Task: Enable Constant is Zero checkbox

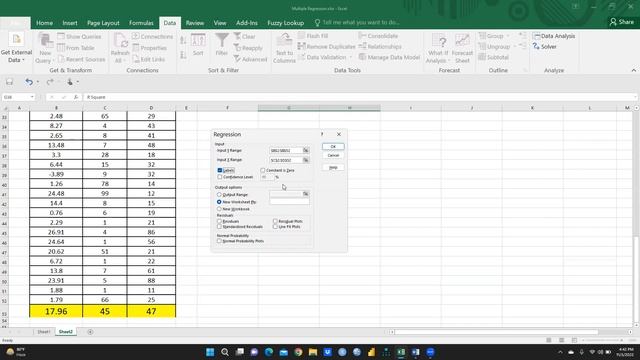Action: coord(262,170)
